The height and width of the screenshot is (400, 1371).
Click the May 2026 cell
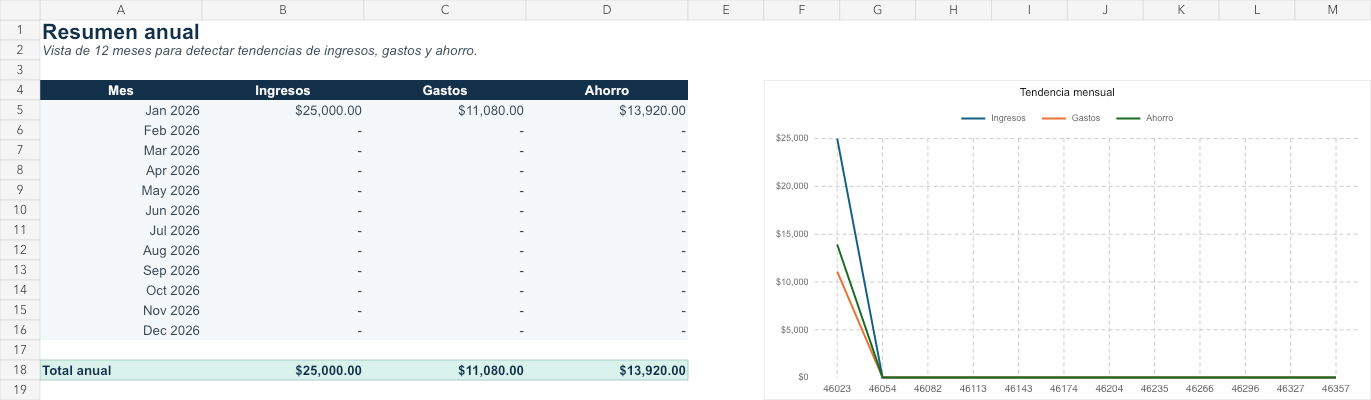(x=121, y=190)
